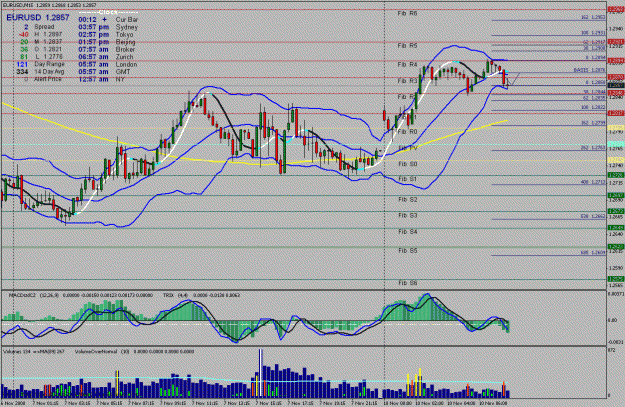Click the Tokyo clock row label

(124, 35)
